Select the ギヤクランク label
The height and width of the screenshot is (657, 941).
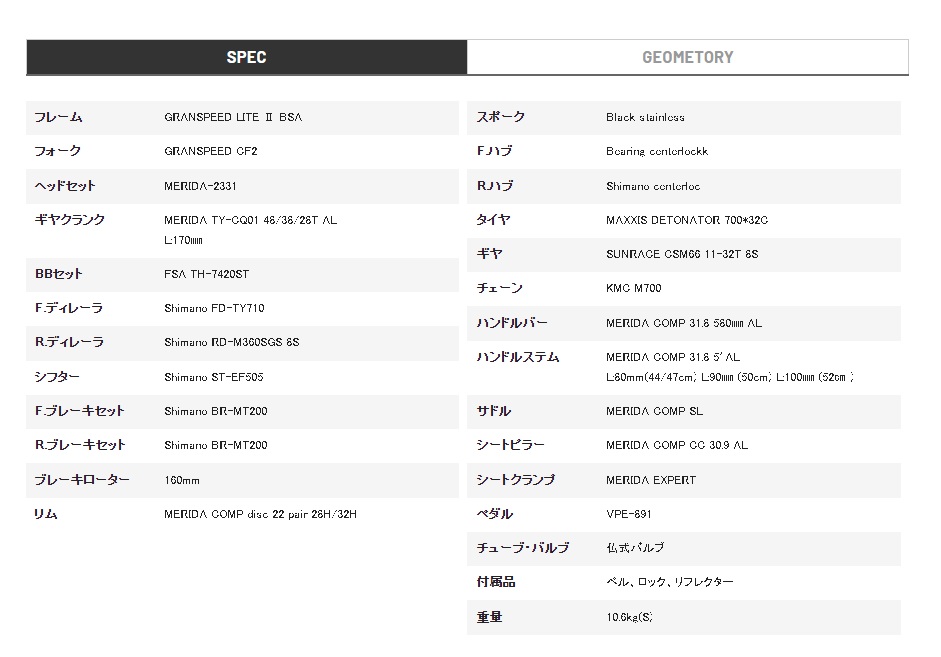pos(70,220)
